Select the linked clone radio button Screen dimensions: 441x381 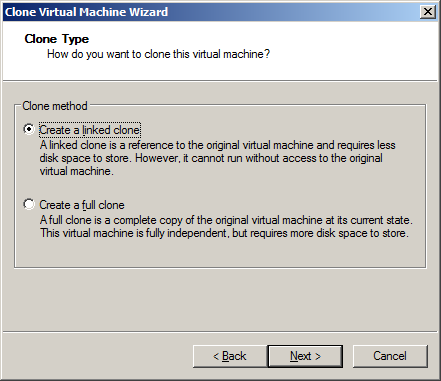[x=29, y=129]
